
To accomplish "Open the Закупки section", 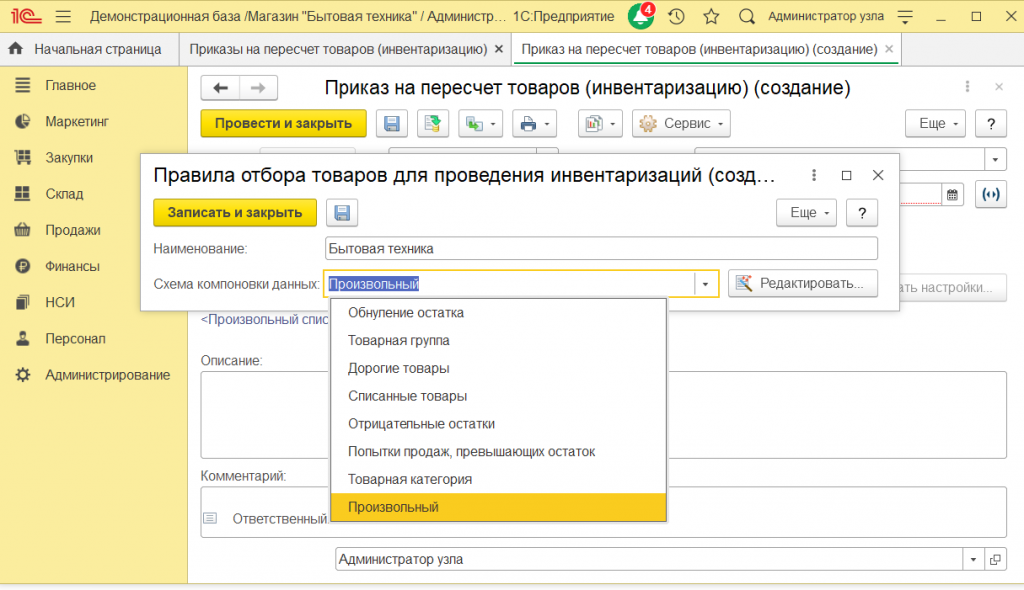I will (69, 158).
